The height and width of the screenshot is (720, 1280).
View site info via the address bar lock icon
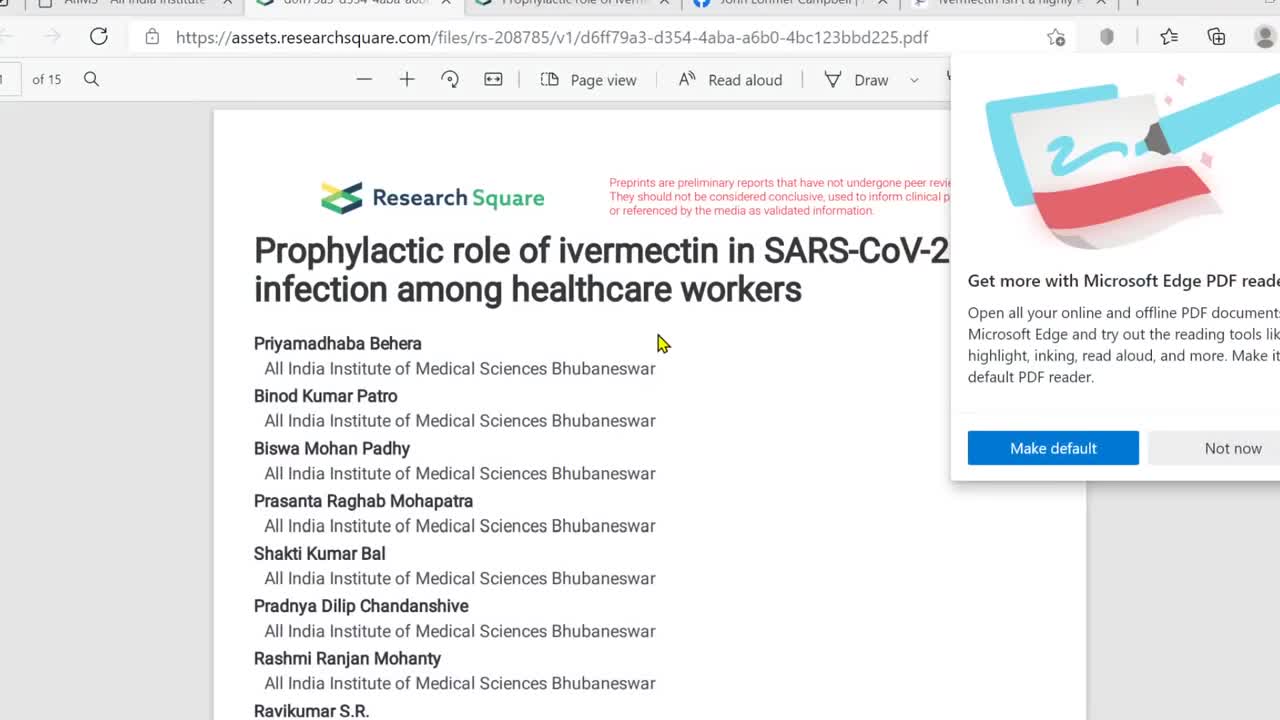point(152,37)
